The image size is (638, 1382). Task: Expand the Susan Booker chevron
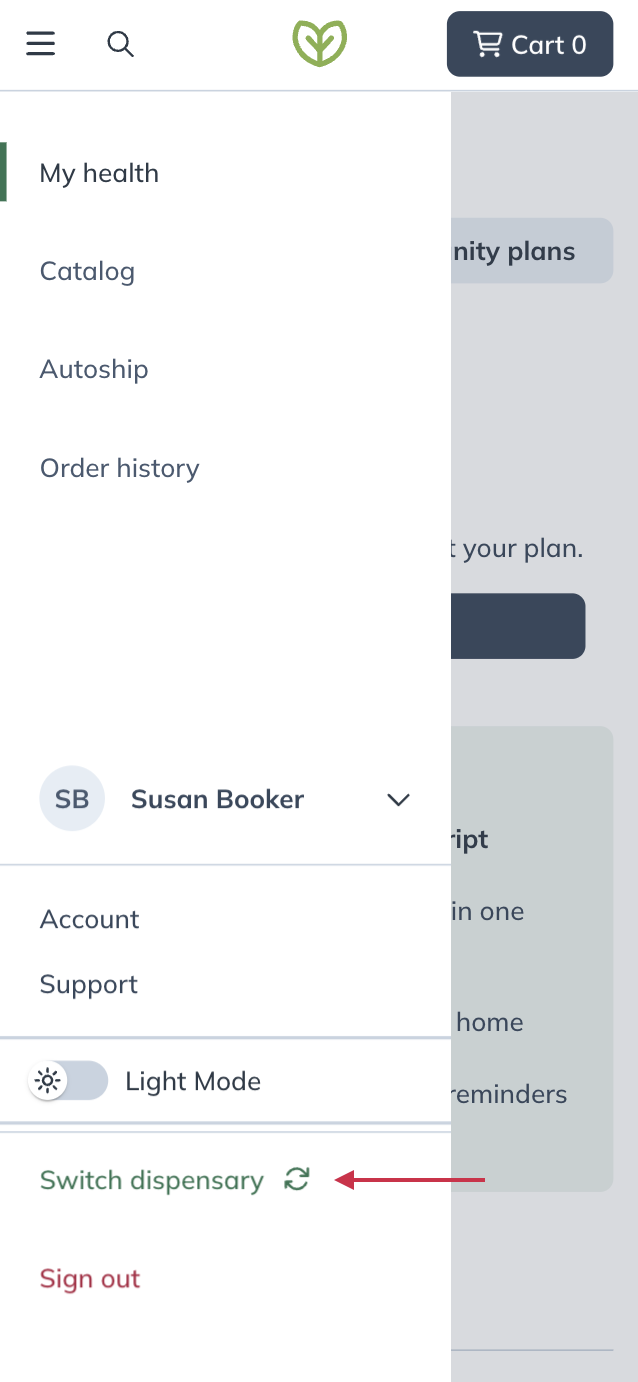click(398, 800)
